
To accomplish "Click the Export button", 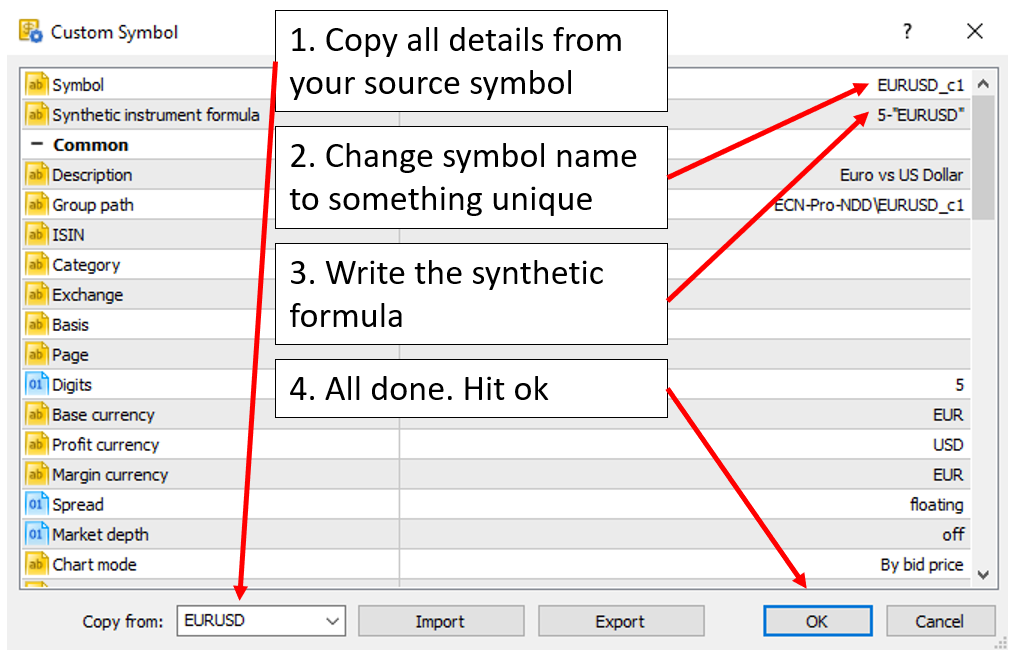I will coord(621,621).
